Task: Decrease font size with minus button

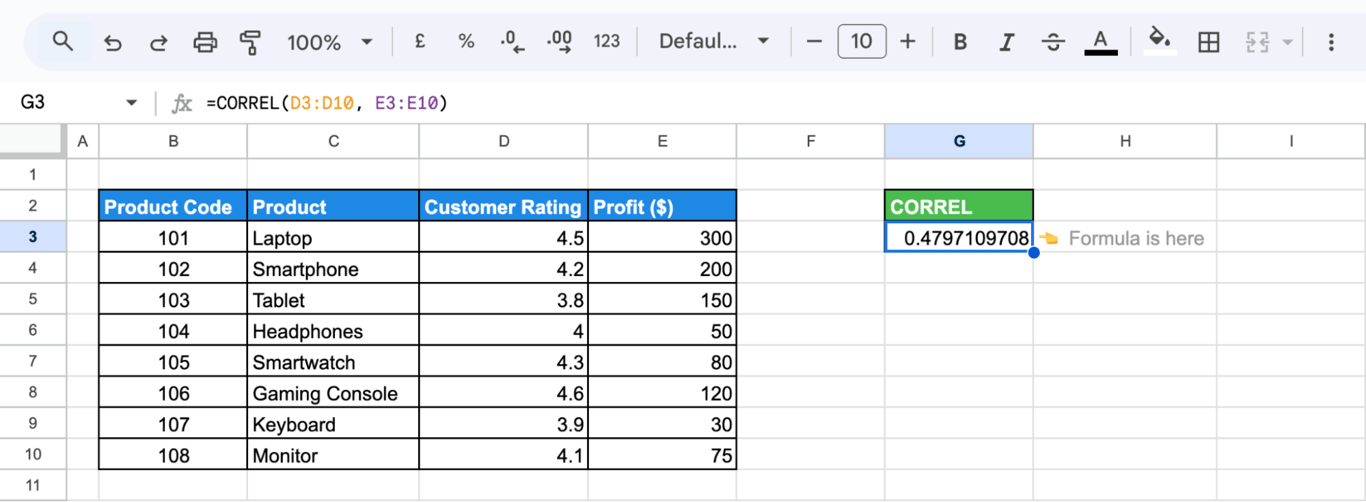Action: point(814,42)
